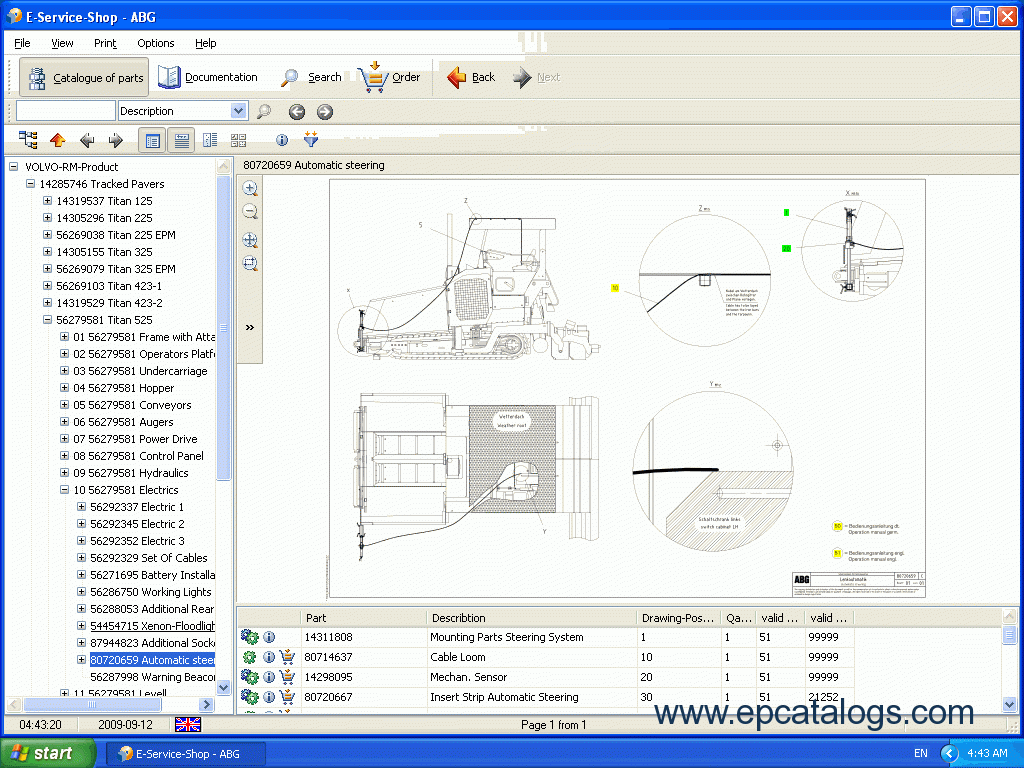This screenshot has width=1024, height=768.
Task: Click the Drawing-Pos column header
Action: pyautogui.click(x=678, y=618)
